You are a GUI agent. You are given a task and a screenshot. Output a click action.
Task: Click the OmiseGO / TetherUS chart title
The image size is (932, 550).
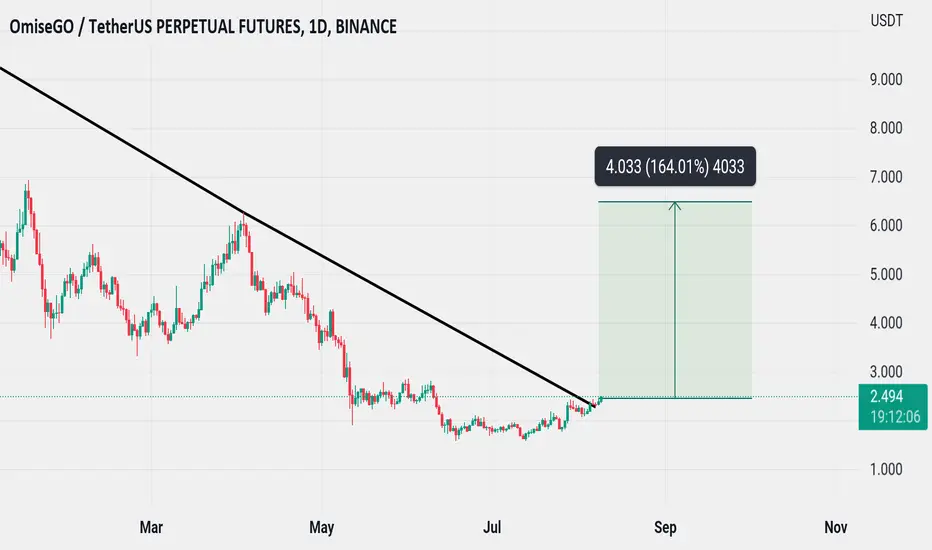(x=203, y=27)
